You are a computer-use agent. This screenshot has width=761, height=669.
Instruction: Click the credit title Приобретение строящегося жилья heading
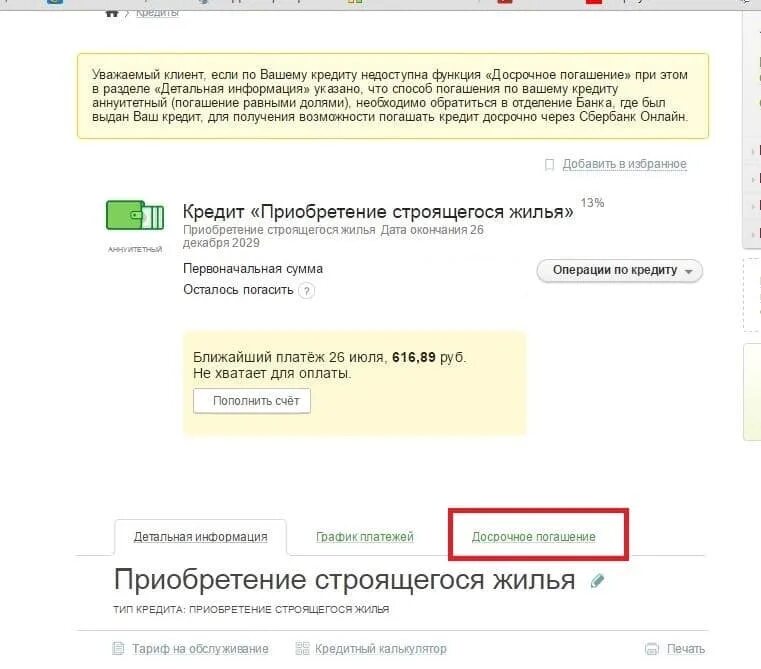pos(378,212)
